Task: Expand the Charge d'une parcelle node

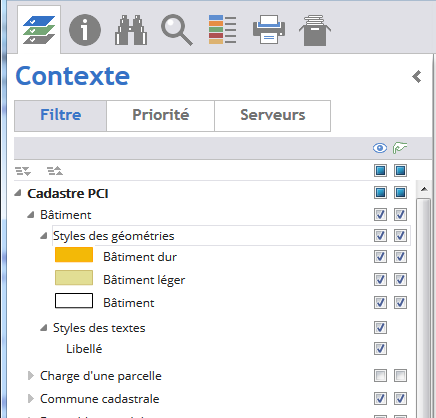Action: pyautogui.click(x=31, y=376)
